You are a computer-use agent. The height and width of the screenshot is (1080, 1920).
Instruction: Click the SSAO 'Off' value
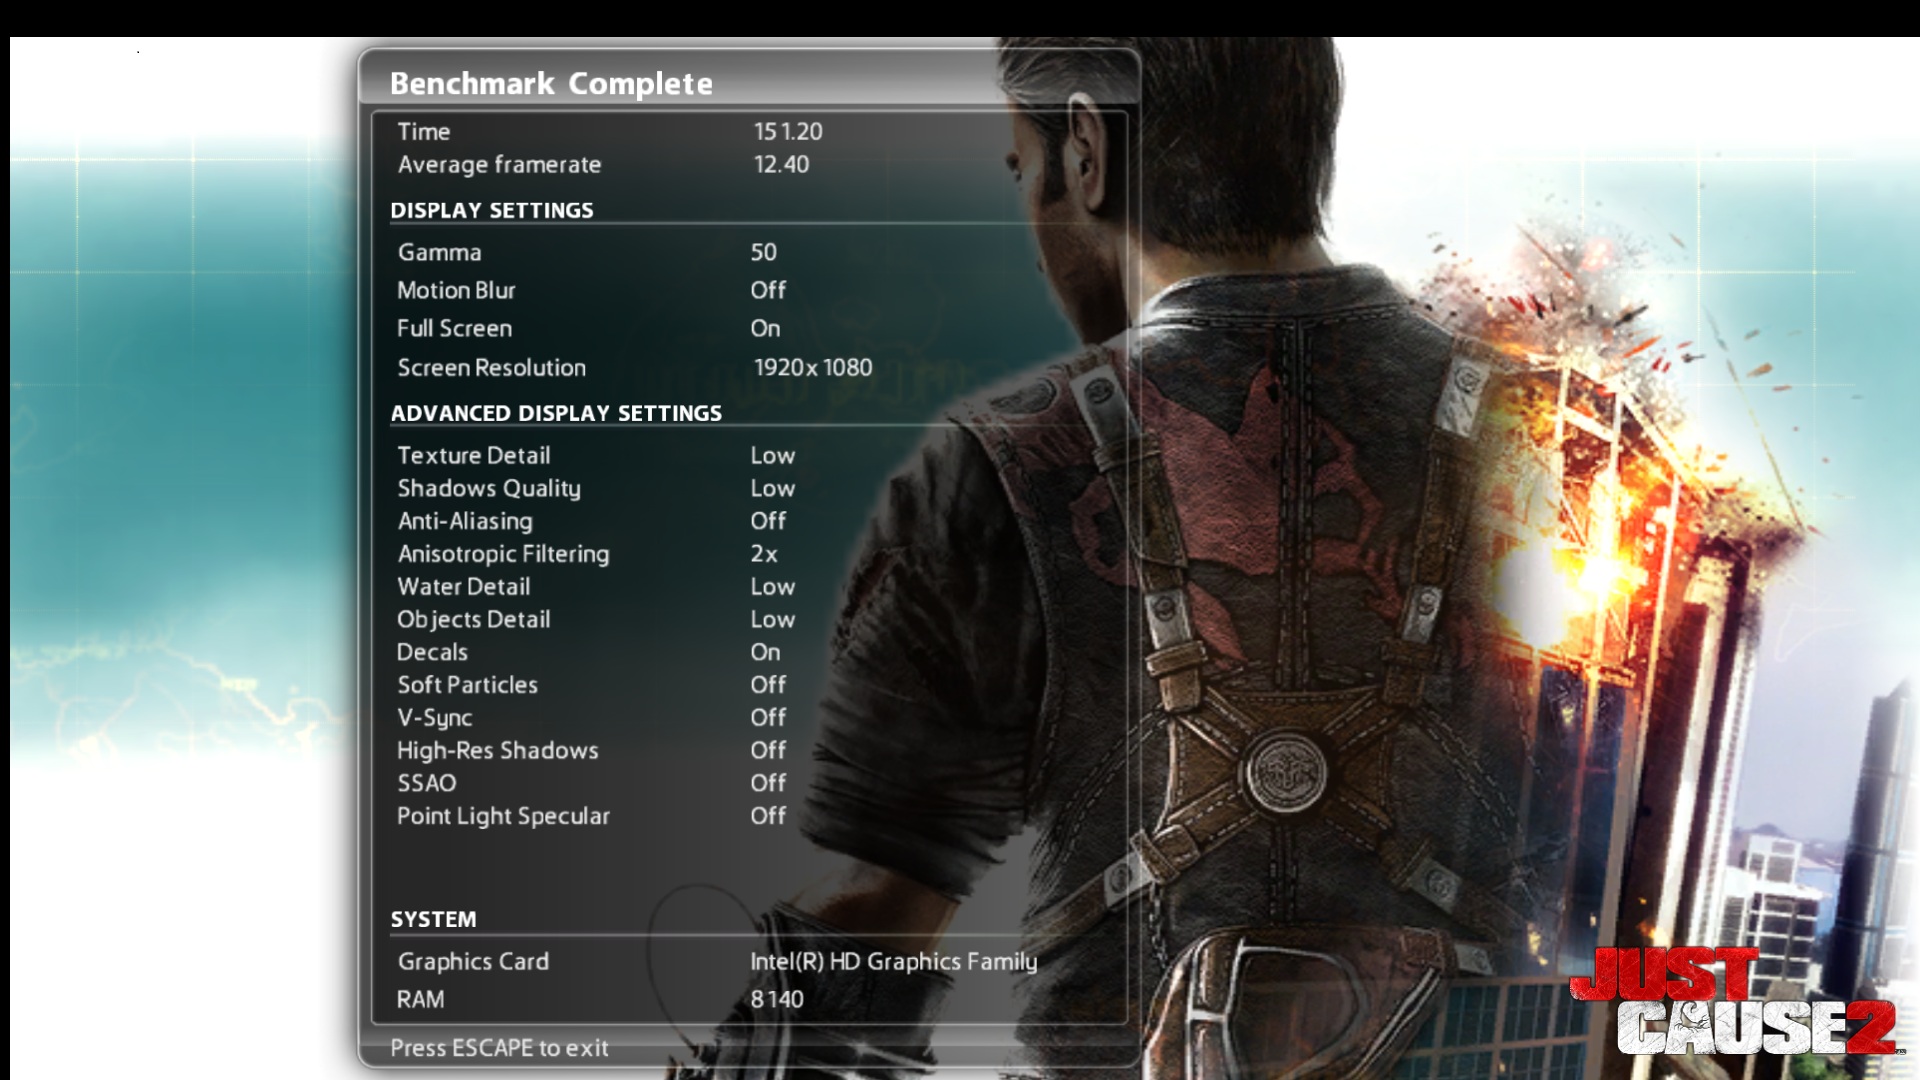[x=768, y=783]
